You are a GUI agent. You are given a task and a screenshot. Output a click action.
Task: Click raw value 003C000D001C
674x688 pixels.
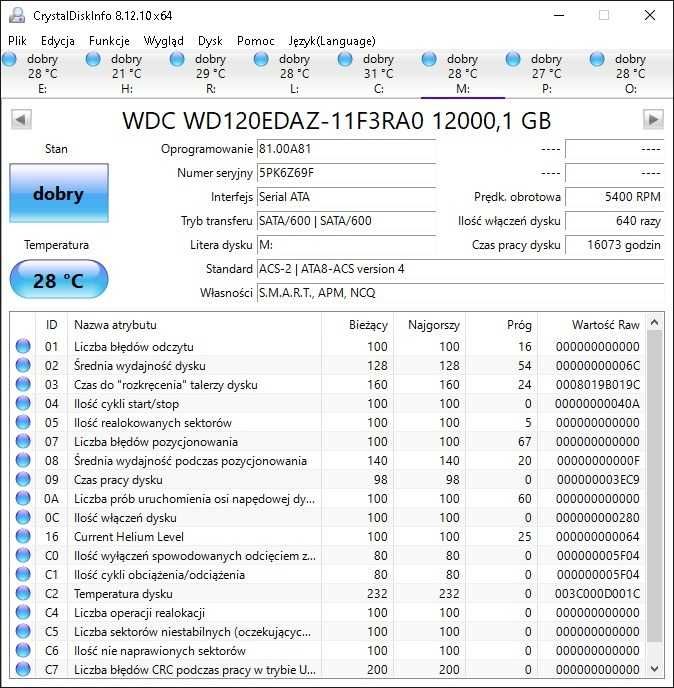pos(597,594)
